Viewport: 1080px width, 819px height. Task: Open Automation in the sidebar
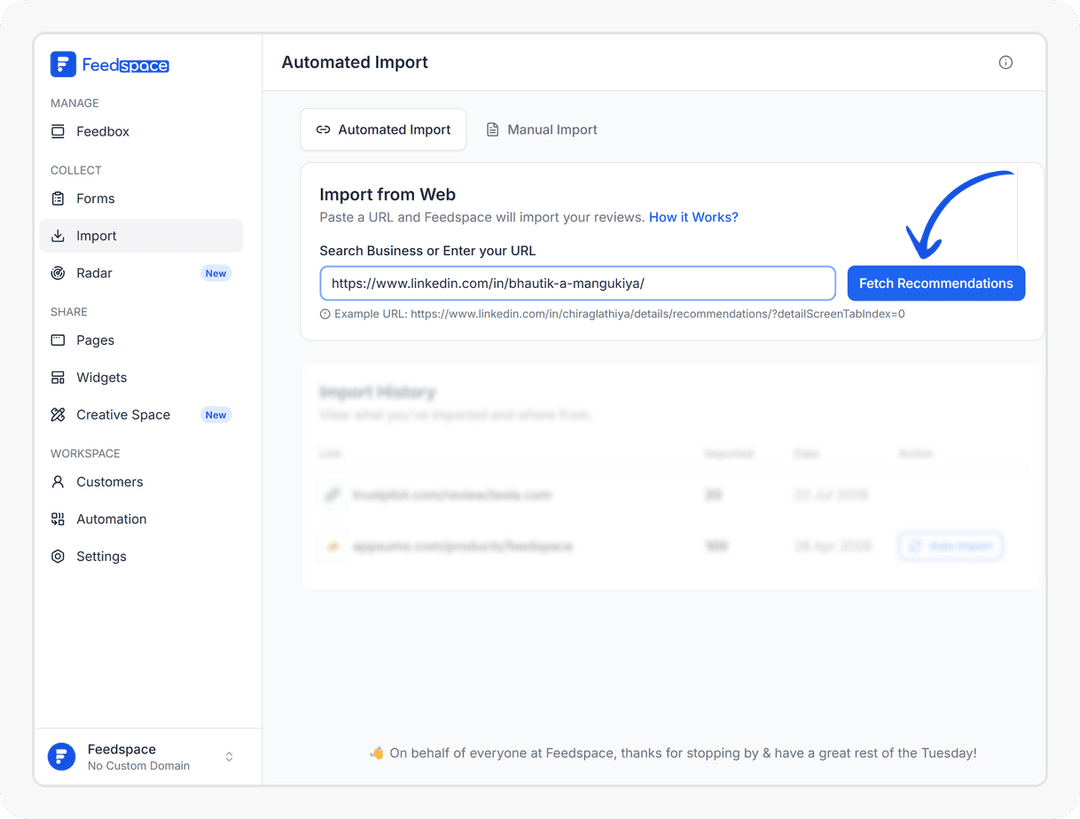point(141,519)
